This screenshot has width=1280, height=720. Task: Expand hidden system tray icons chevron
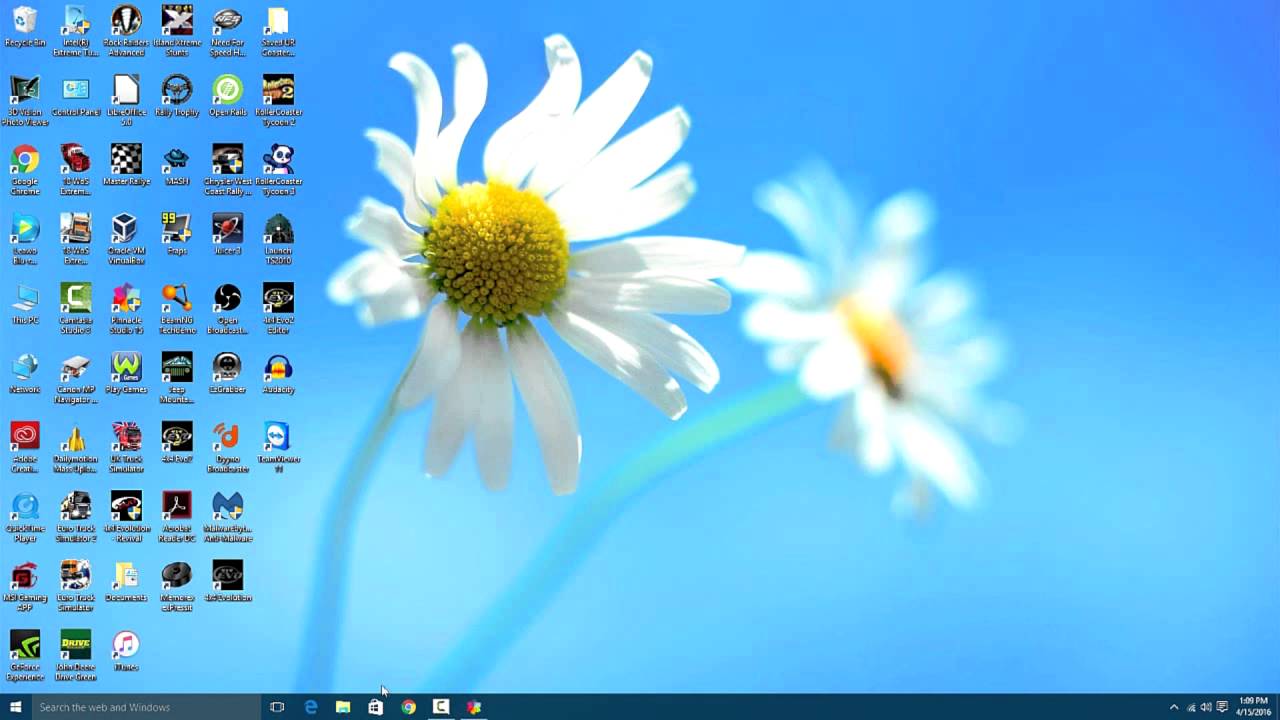[1174, 707]
